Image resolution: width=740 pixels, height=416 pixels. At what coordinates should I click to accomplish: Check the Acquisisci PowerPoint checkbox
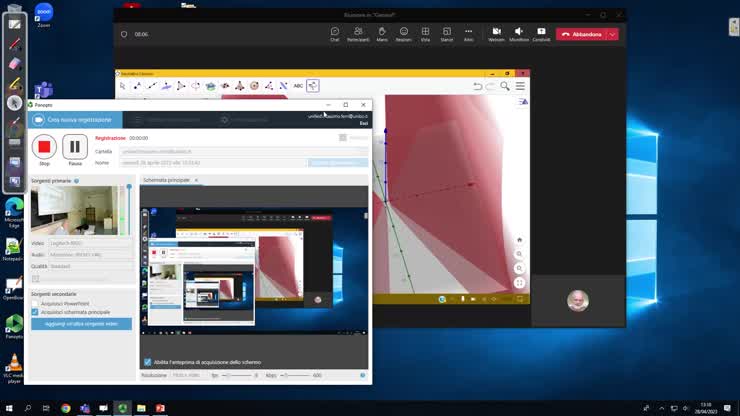point(35,303)
